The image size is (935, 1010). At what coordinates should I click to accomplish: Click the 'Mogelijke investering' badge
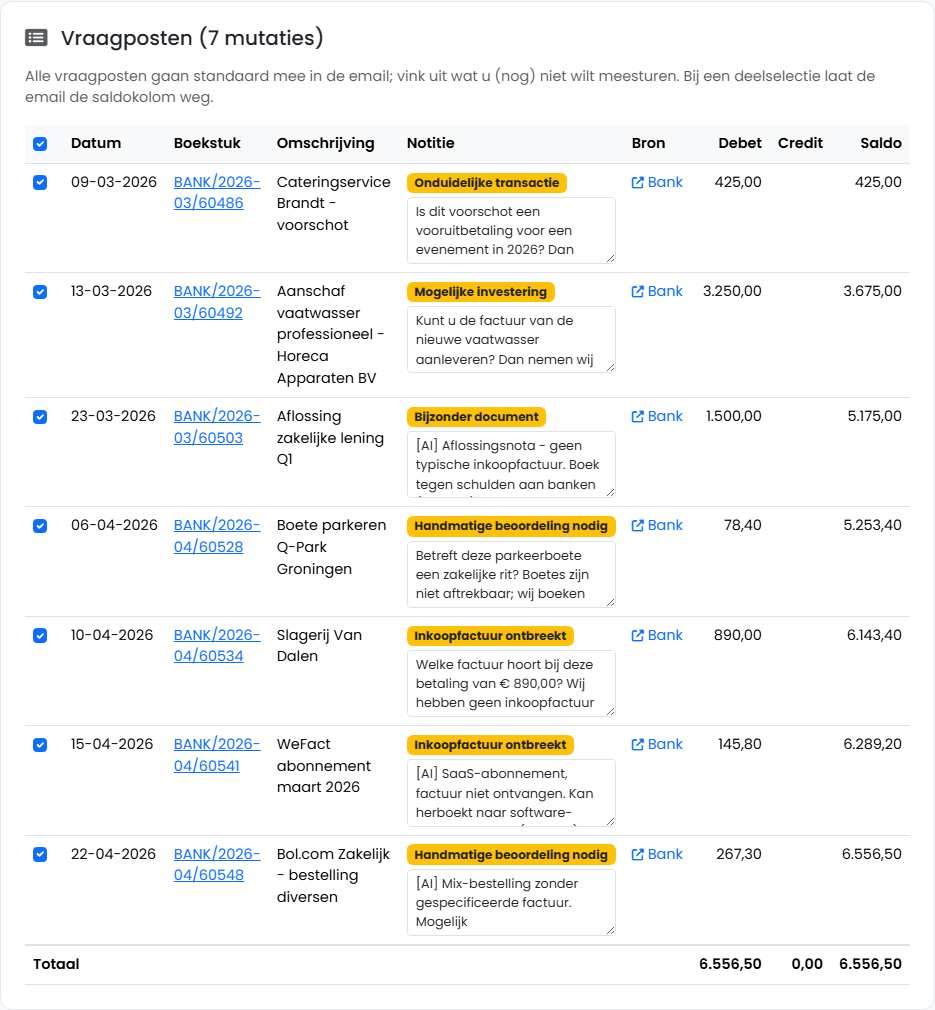(x=480, y=292)
